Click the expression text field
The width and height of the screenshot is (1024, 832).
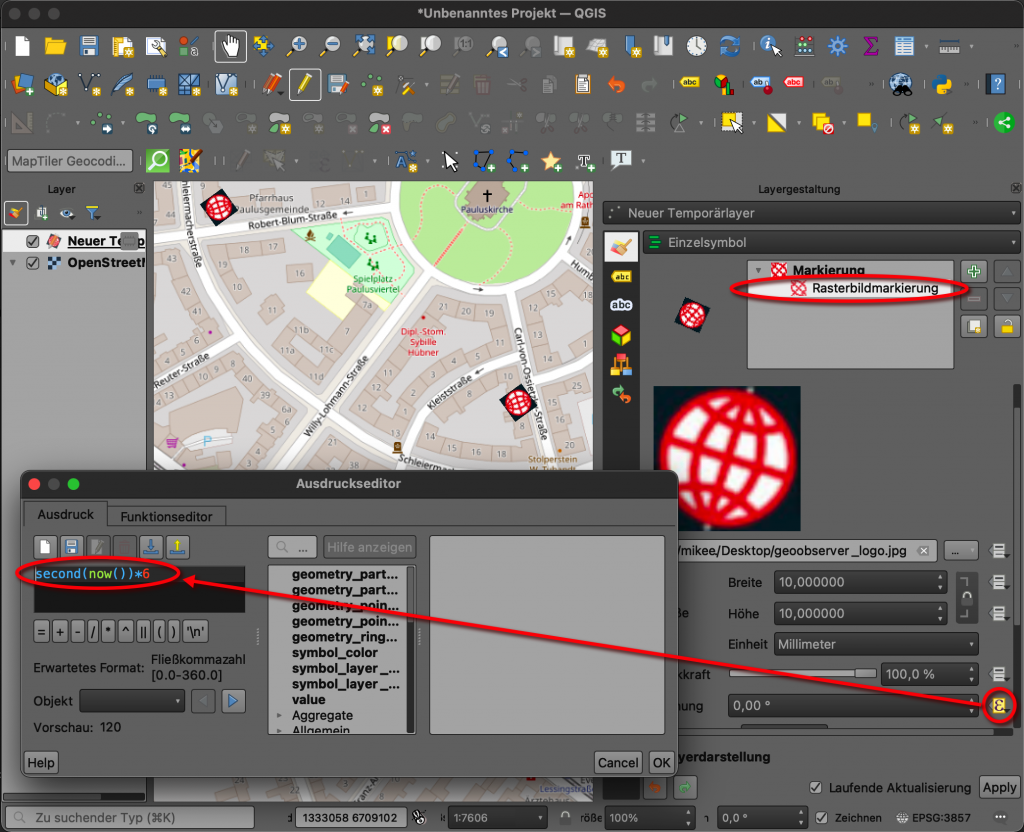[x=139, y=590]
